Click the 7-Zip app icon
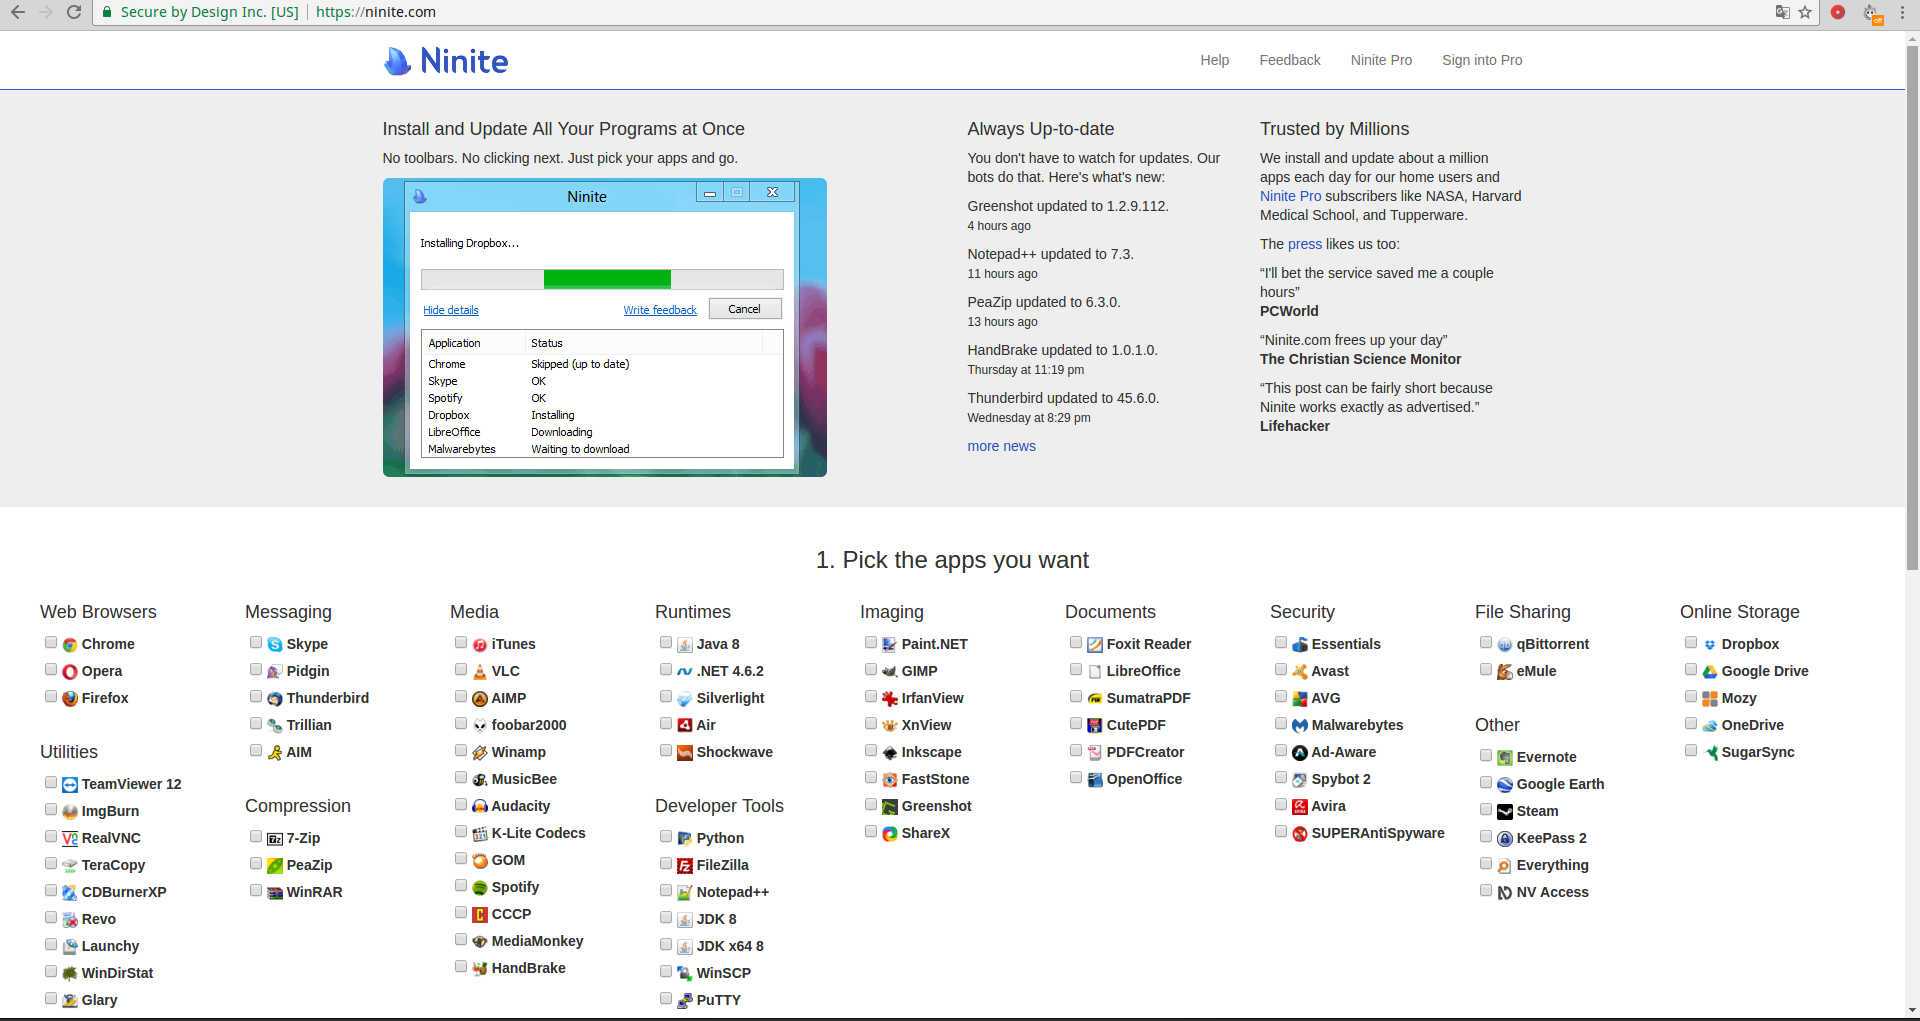 (275, 839)
